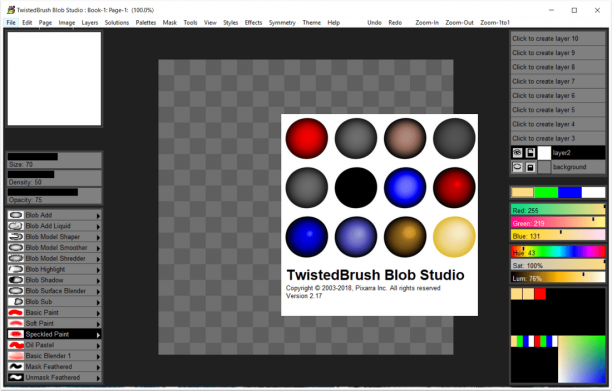Expand the Blob Model Shaper submenu arrow
The height and width of the screenshot is (391, 612).
tap(98, 237)
